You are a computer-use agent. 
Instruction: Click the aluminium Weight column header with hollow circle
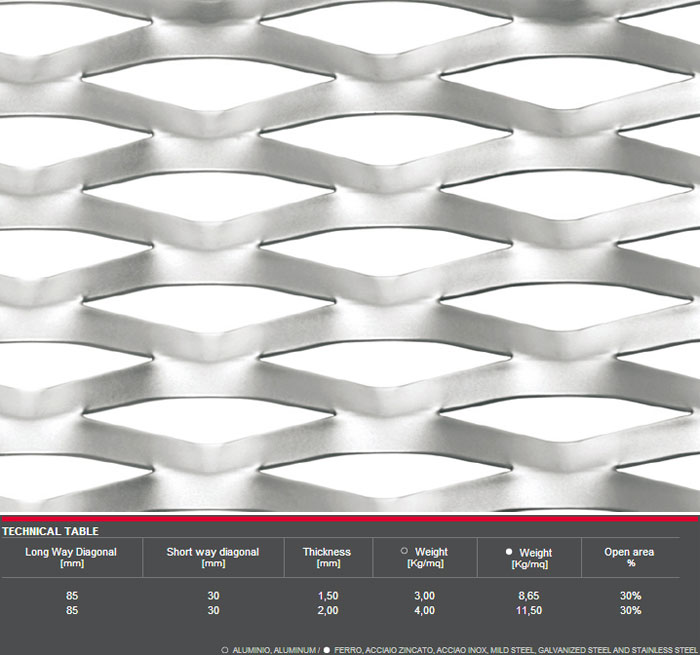pos(425,557)
